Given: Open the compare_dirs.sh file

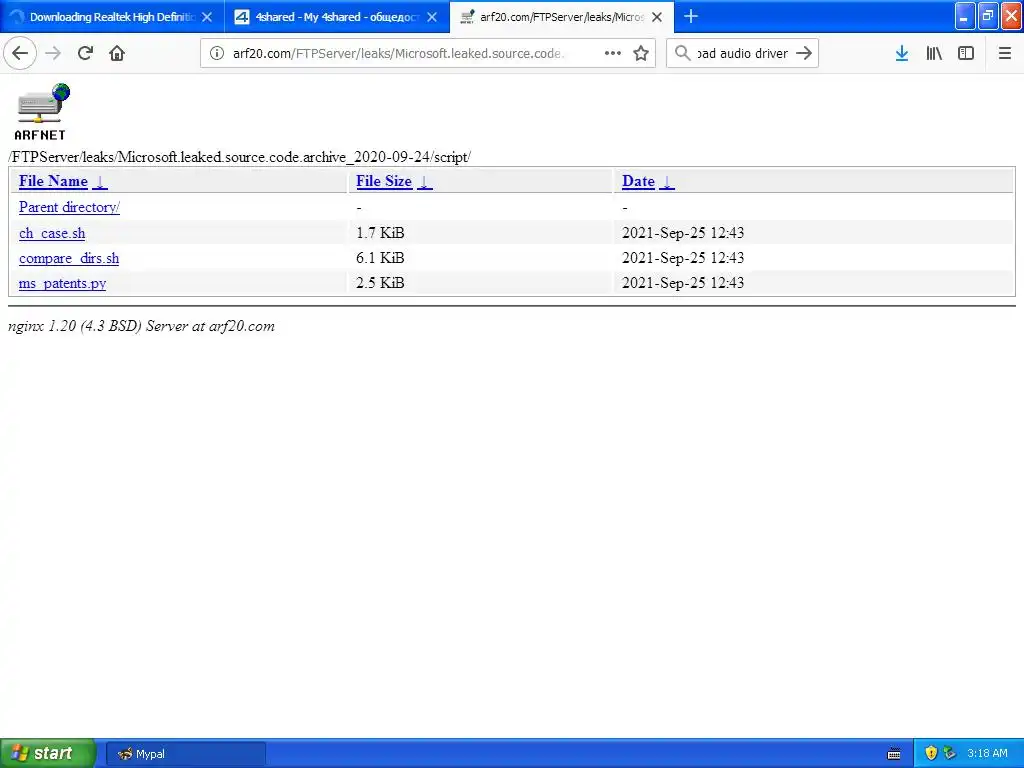Looking at the screenshot, I should pos(69,258).
